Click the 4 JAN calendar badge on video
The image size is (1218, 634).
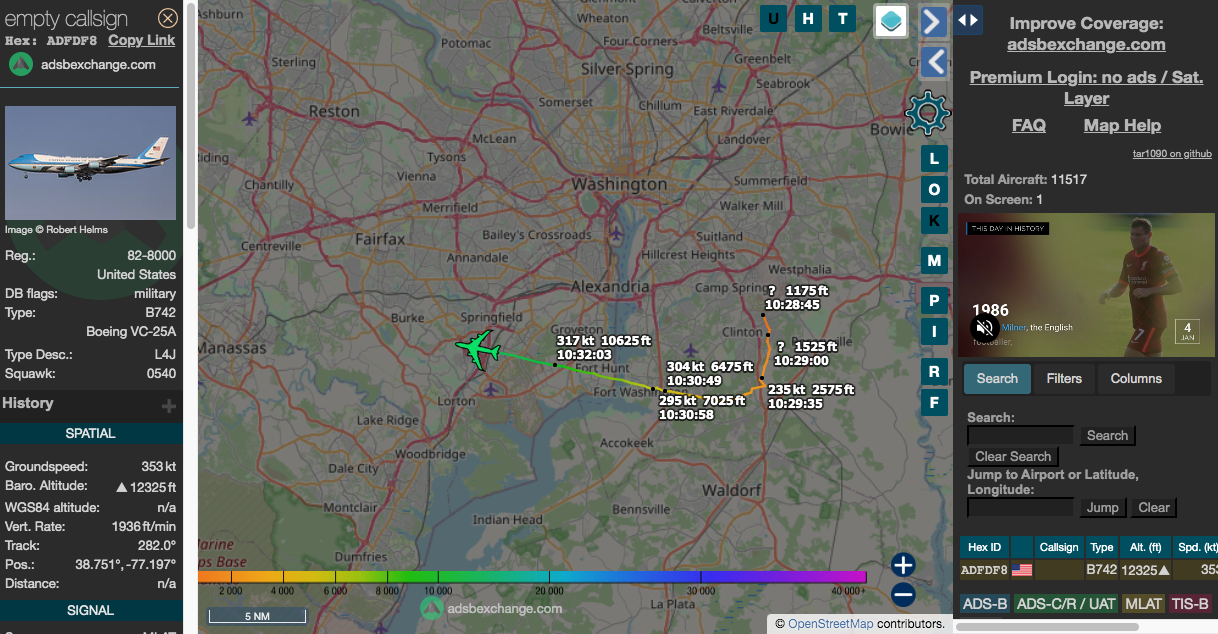pos(1187,331)
